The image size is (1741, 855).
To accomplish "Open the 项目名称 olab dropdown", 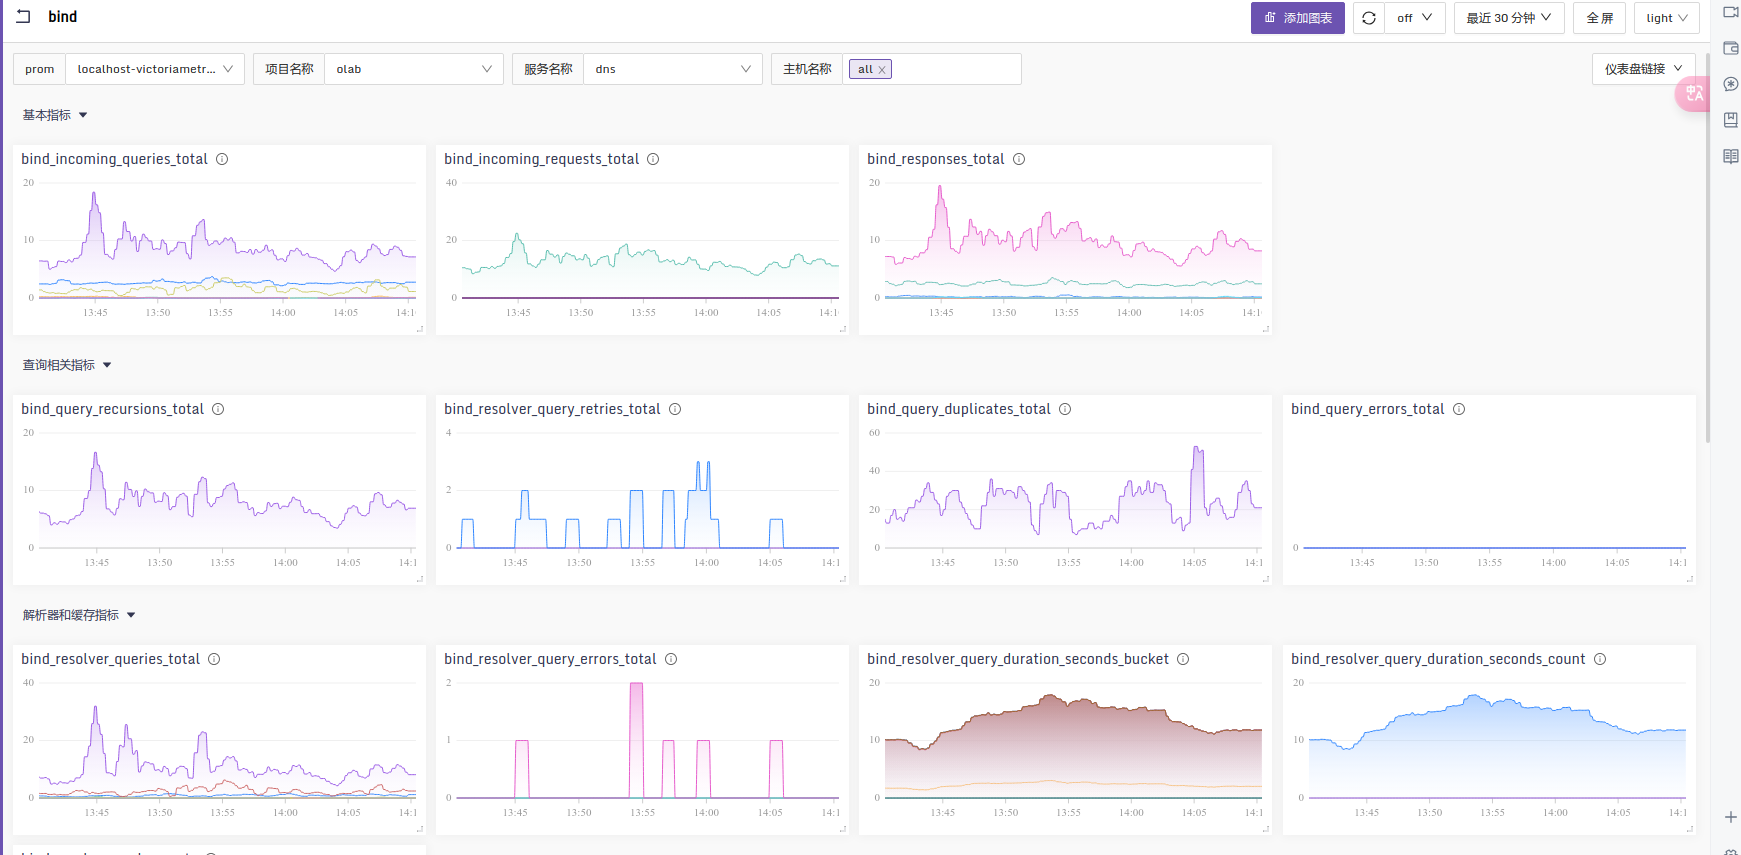I will 414,69.
